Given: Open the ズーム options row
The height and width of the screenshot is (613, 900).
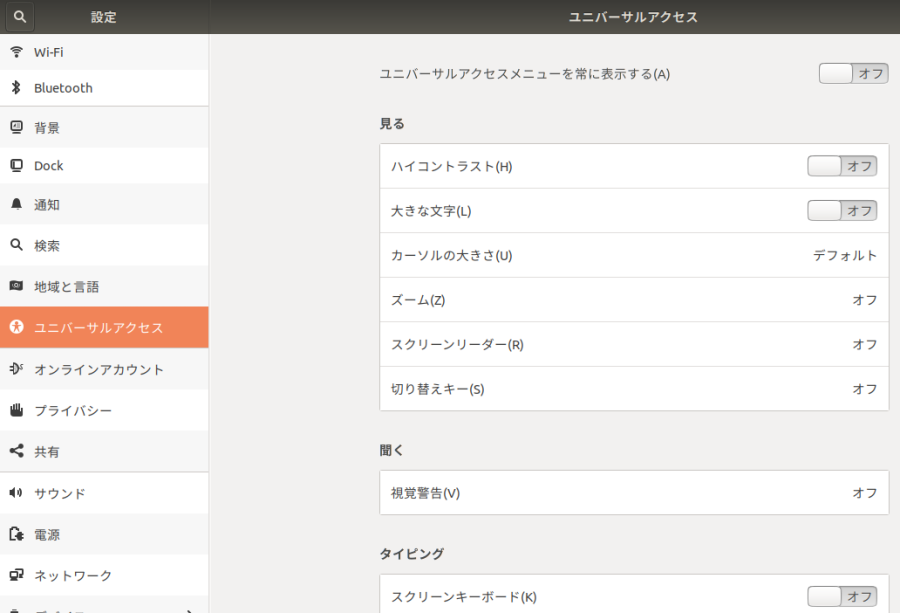Looking at the screenshot, I should coord(634,300).
